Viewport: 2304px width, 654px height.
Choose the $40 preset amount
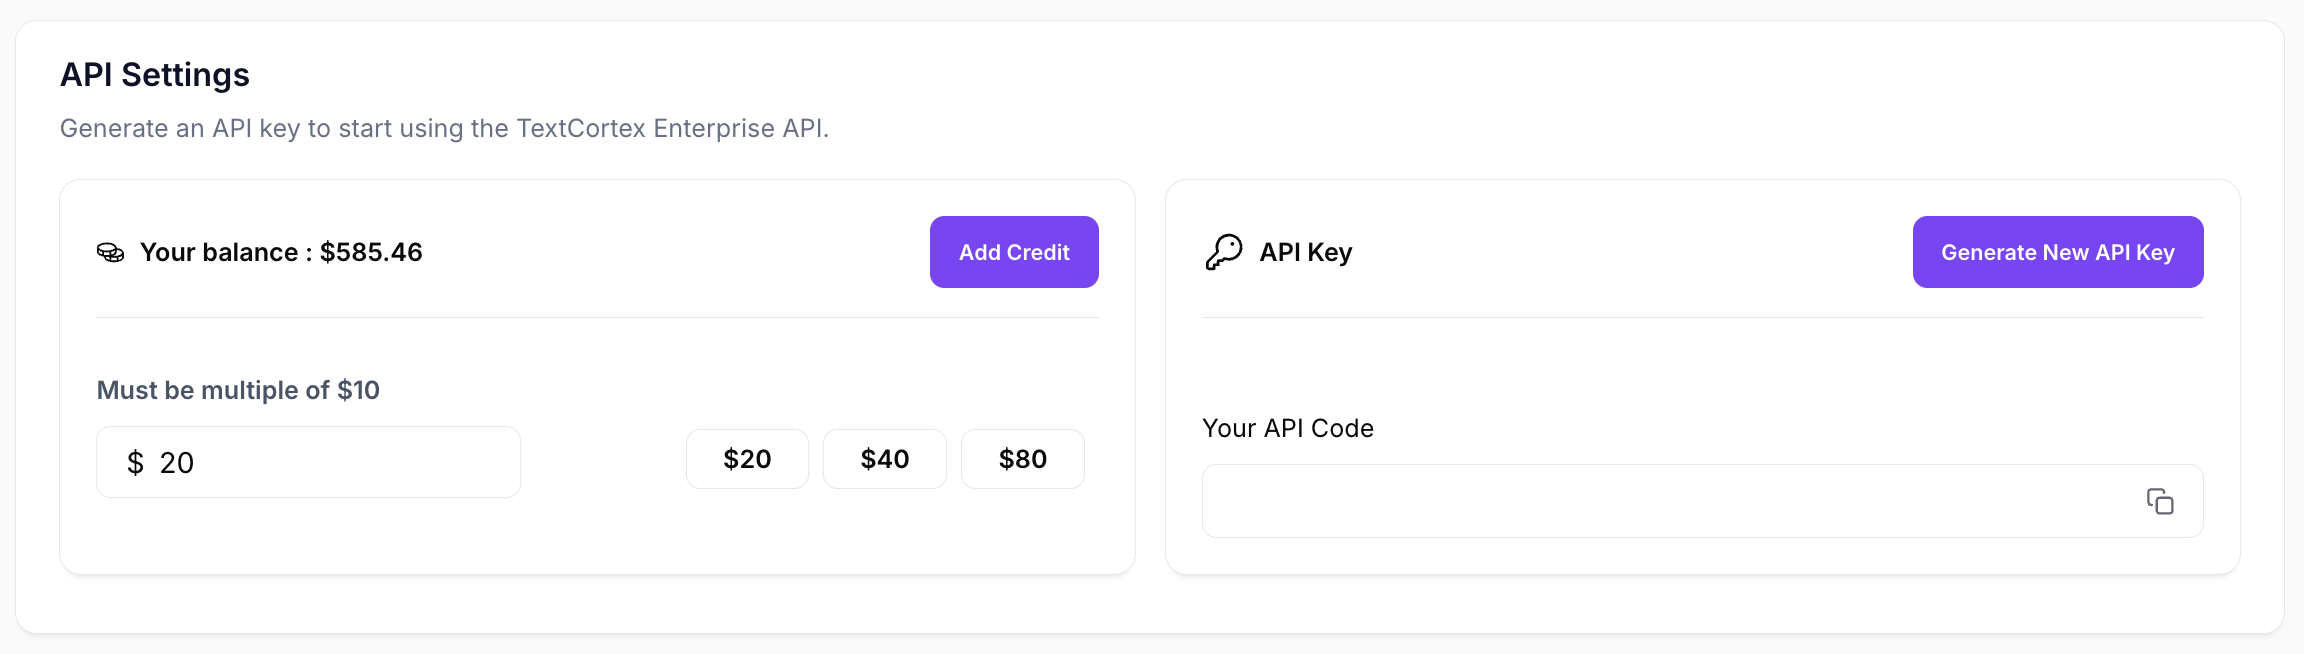885,459
